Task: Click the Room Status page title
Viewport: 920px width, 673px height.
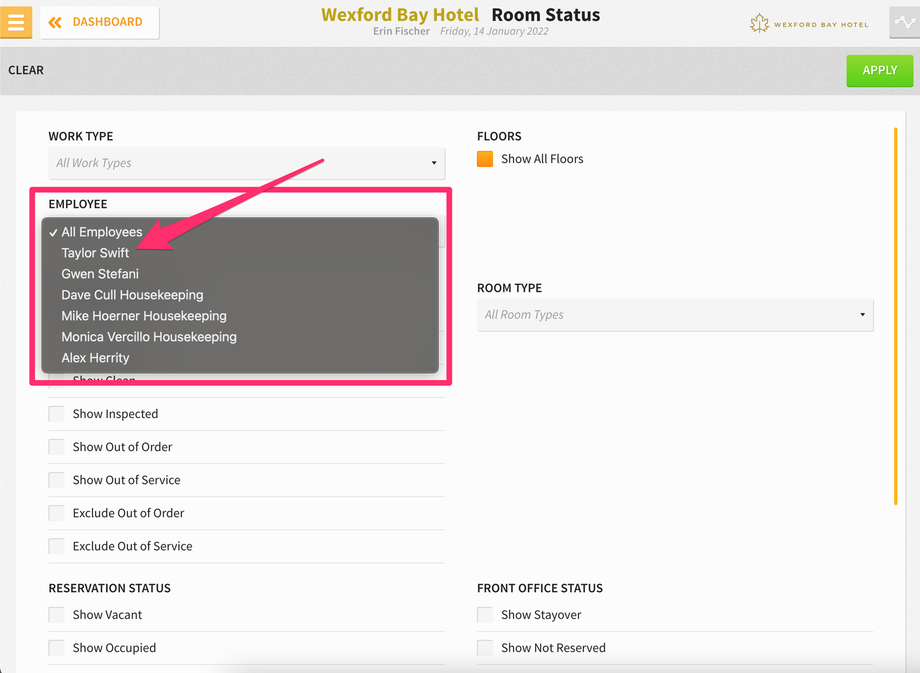Action: tap(546, 15)
